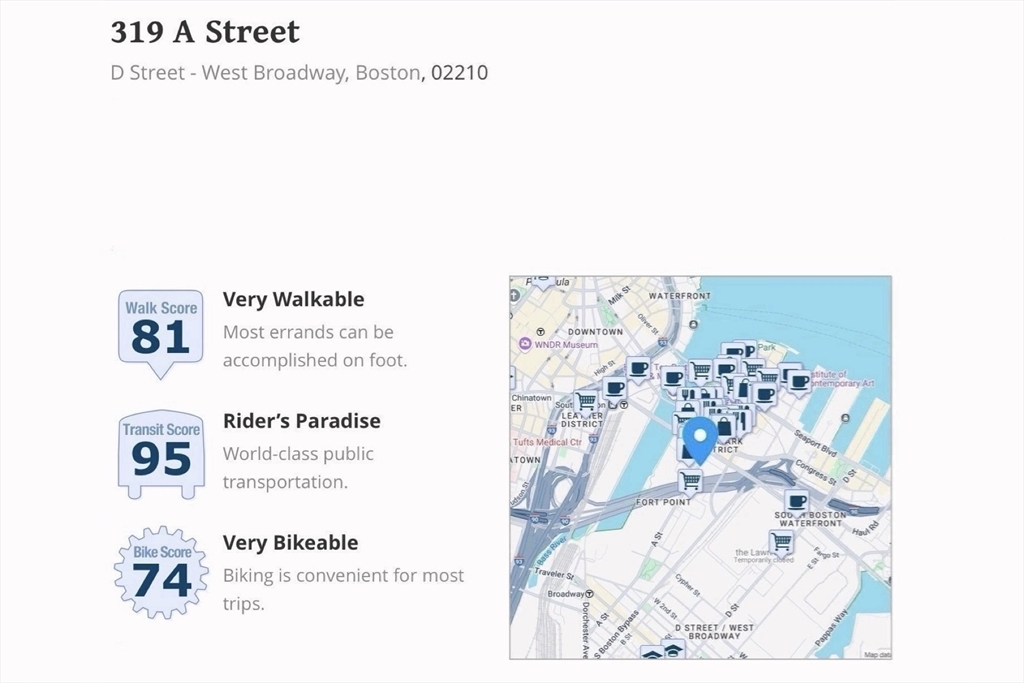Click the shopping cart marker near Leather District
The image size is (1024, 683).
pos(586,402)
